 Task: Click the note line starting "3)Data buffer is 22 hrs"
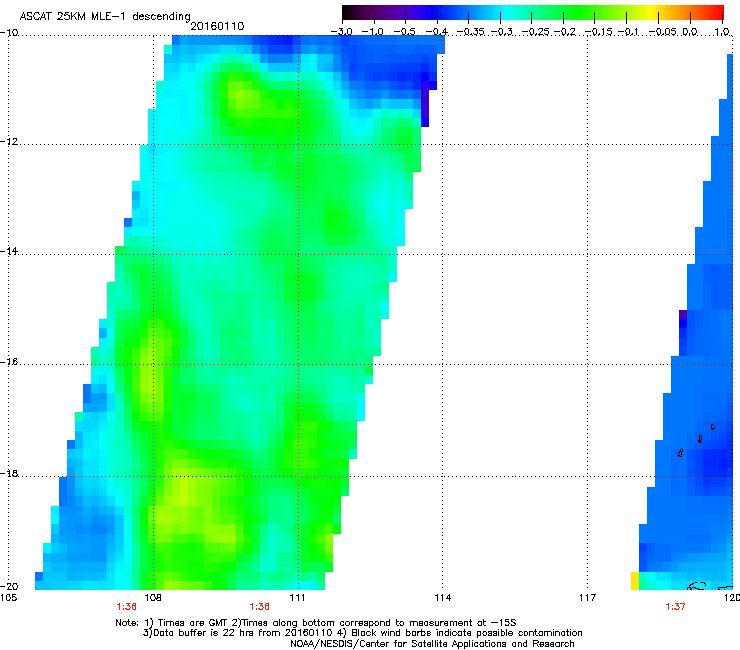coord(362,633)
